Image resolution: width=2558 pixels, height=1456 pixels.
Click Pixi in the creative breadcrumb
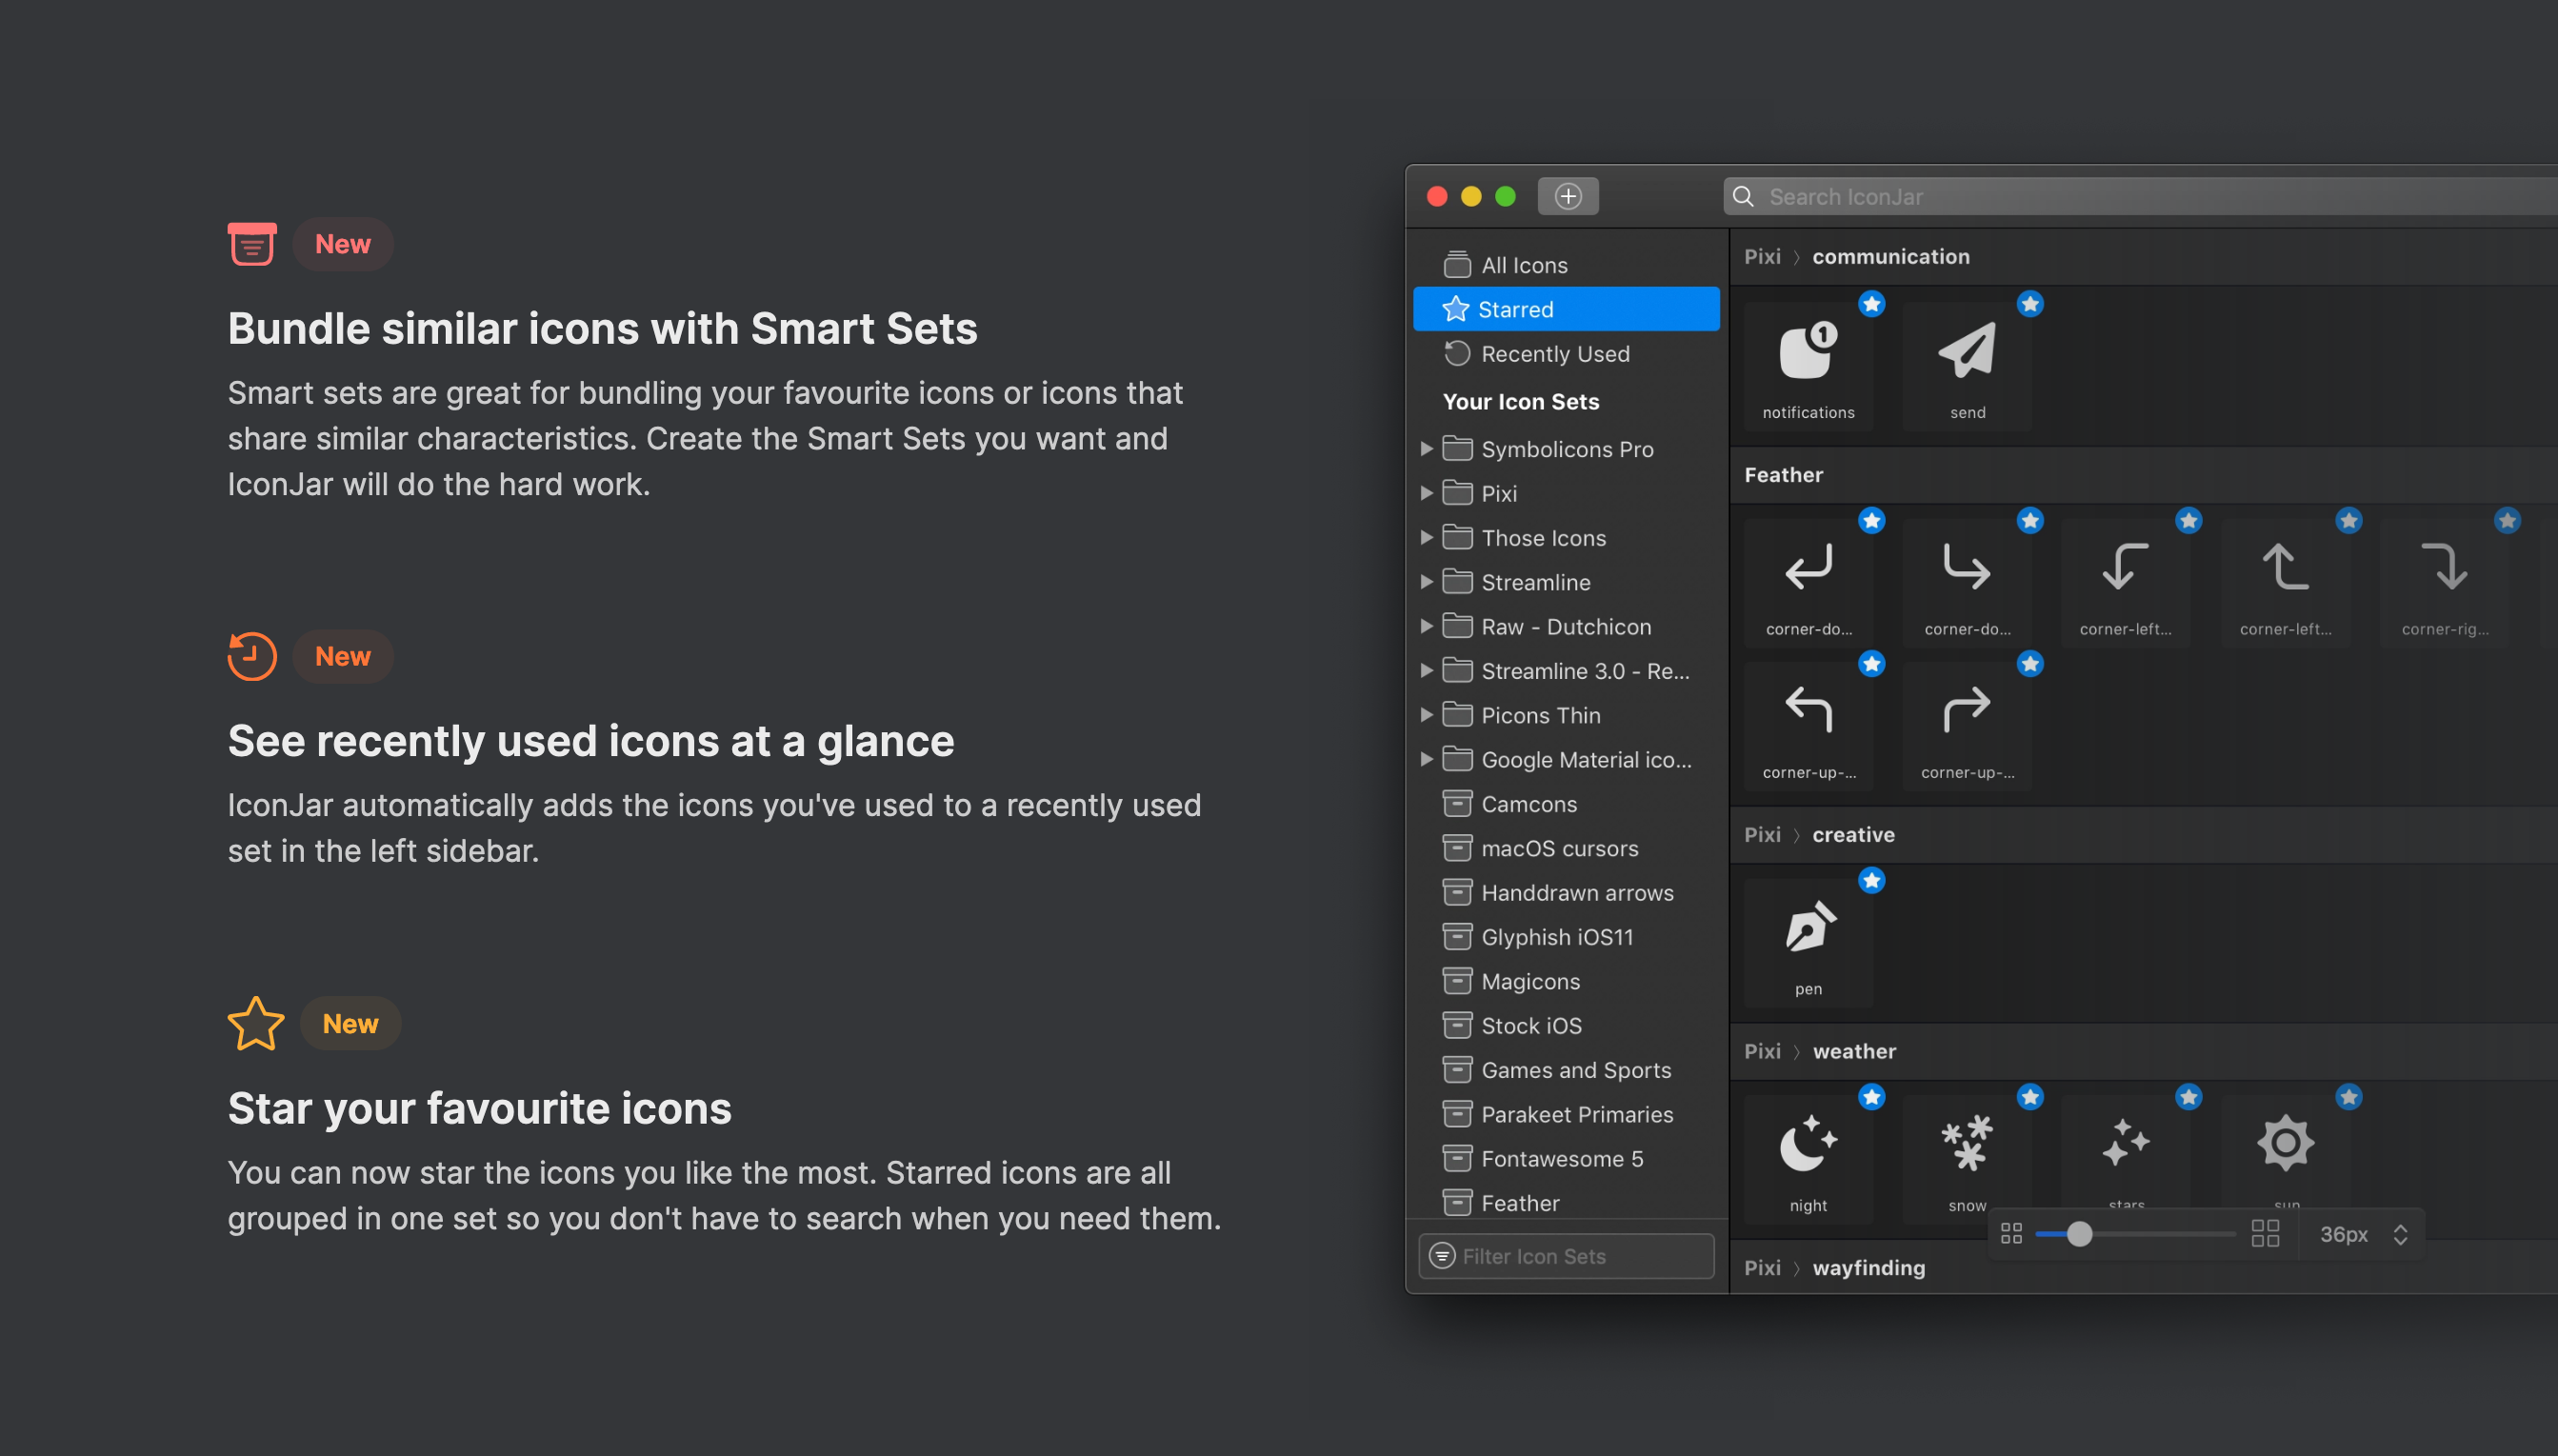(x=1762, y=834)
